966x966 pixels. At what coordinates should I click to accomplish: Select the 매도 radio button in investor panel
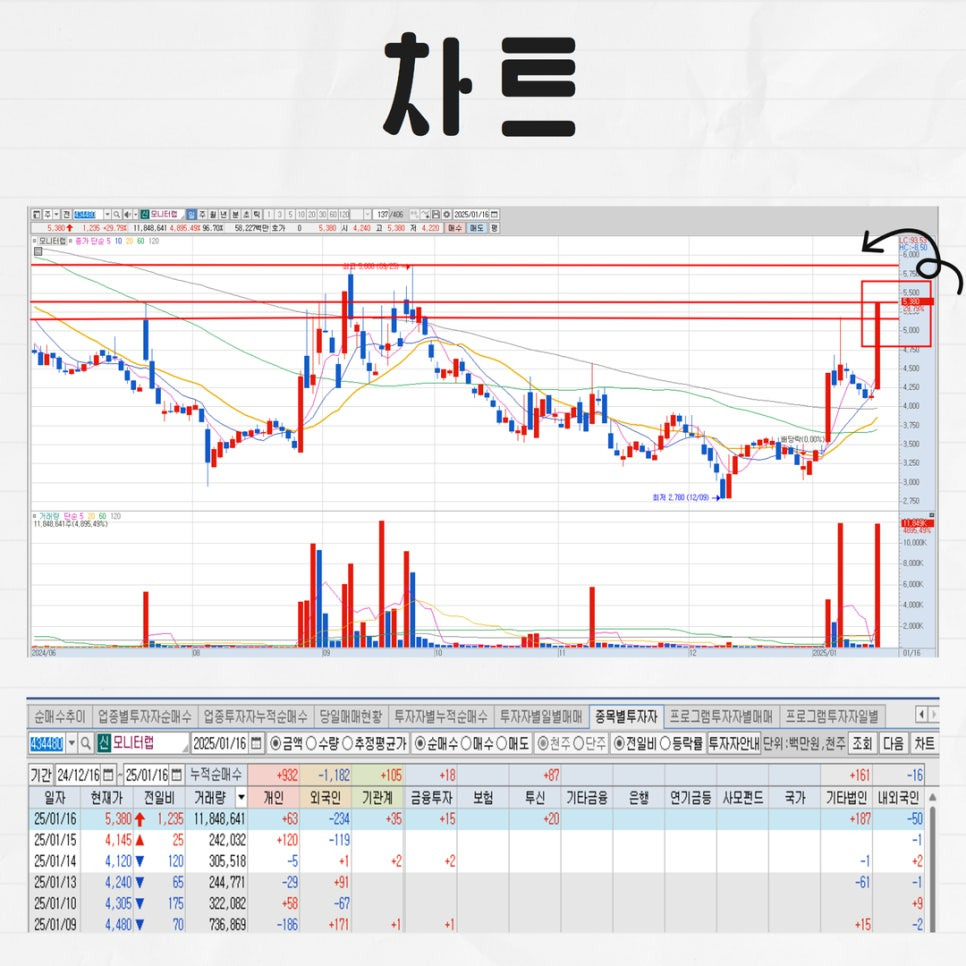coord(501,744)
